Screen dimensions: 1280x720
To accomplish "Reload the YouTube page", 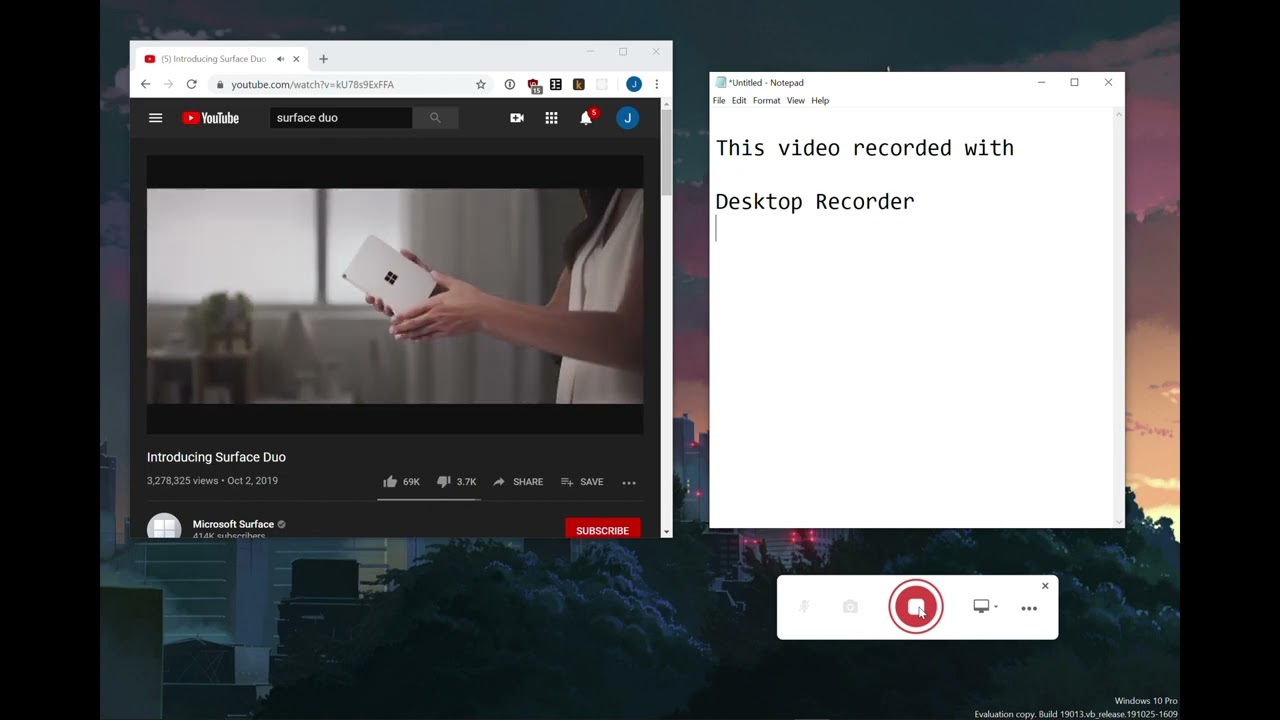I will click(x=192, y=85).
